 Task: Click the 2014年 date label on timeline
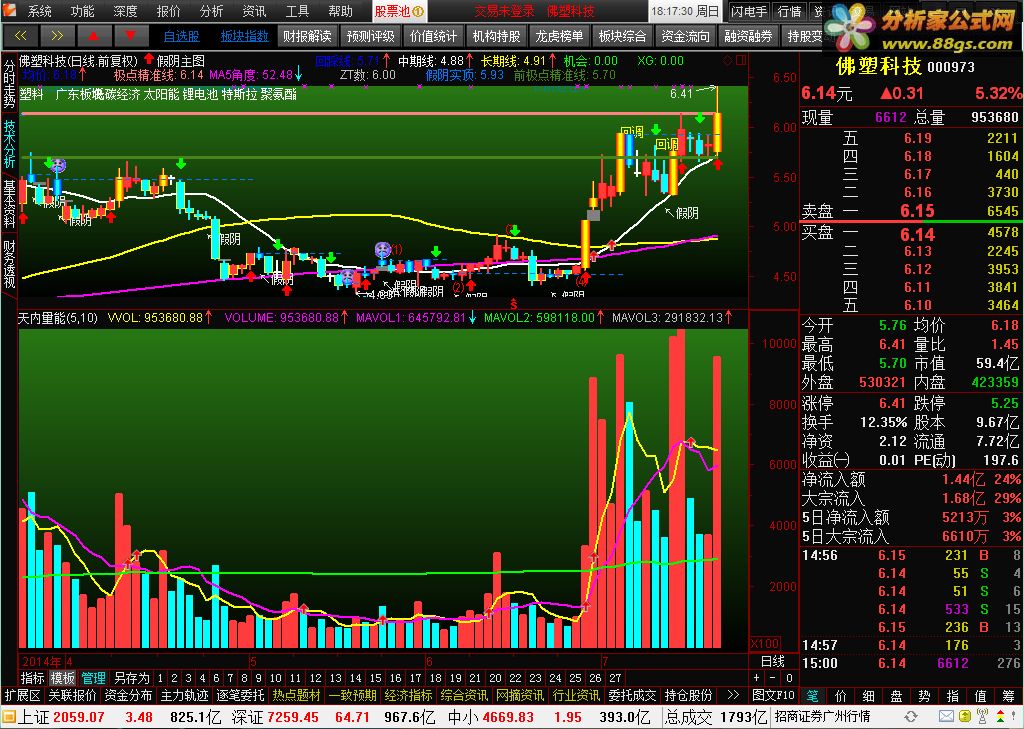coord(42,661)
